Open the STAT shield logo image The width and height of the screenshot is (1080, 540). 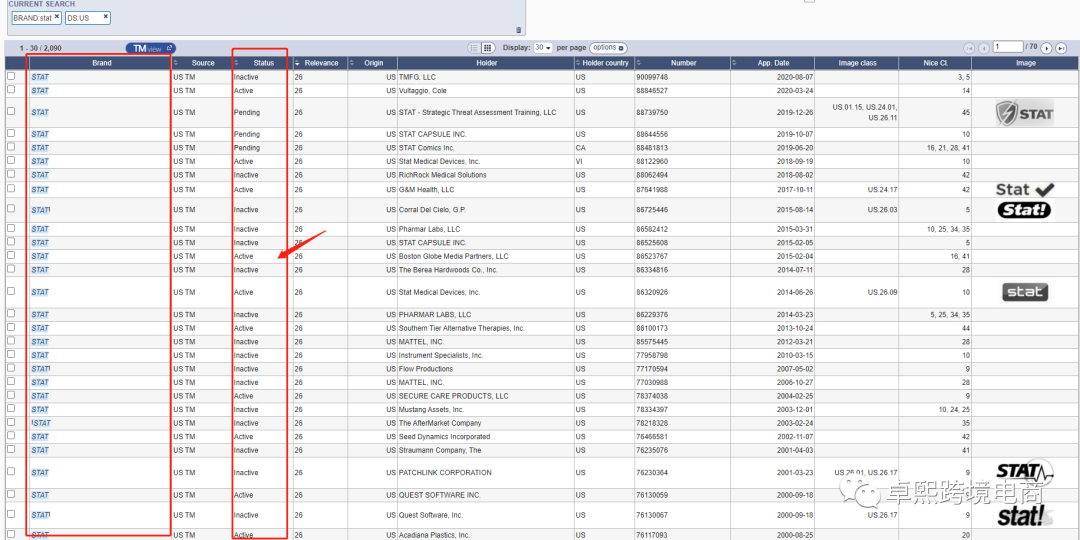click(x=1025, y=112)
